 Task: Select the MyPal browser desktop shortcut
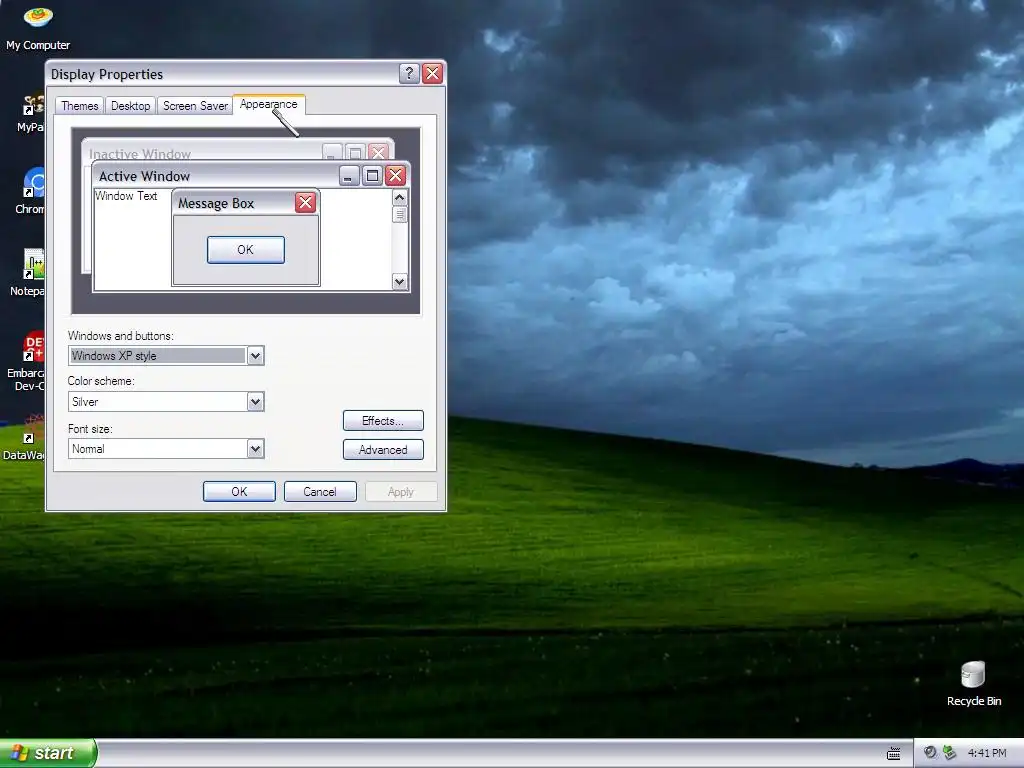(31, 112)
